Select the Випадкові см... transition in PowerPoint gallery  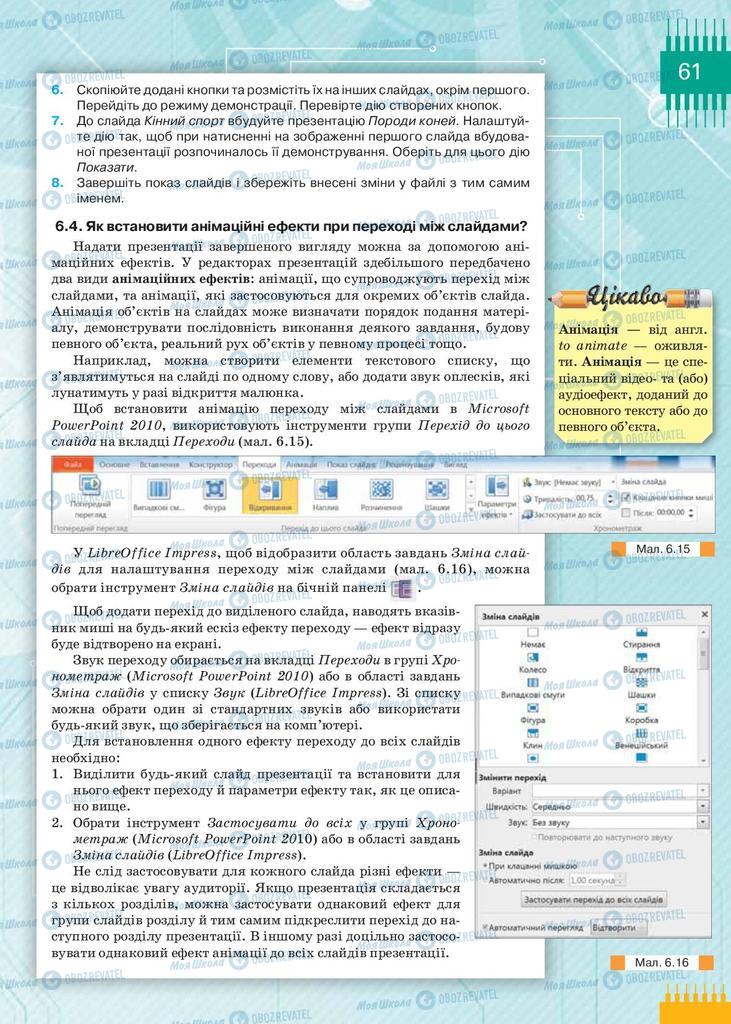tap(159, 494)
